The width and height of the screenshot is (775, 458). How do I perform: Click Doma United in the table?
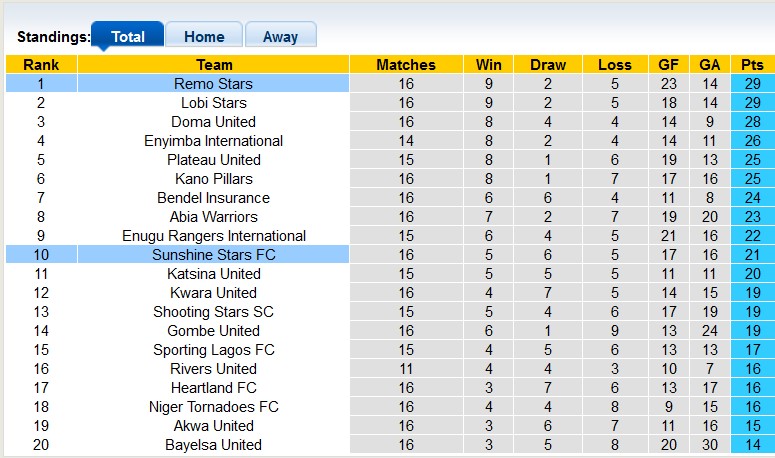click(x=213, y=122)
